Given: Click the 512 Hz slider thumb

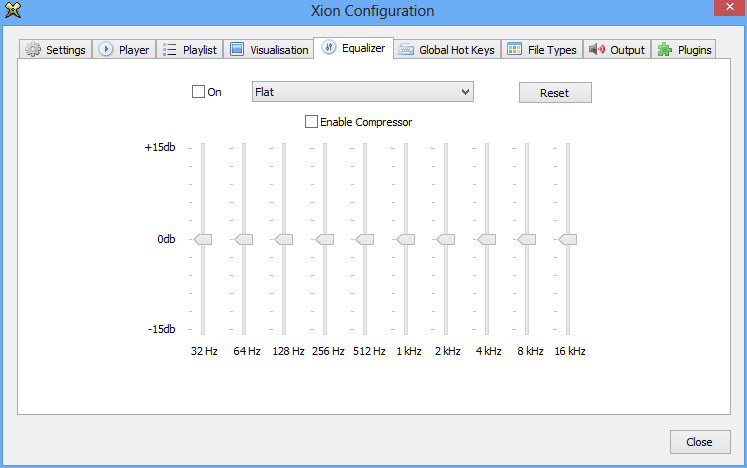Looking at the screenshot, I should 365,239.
